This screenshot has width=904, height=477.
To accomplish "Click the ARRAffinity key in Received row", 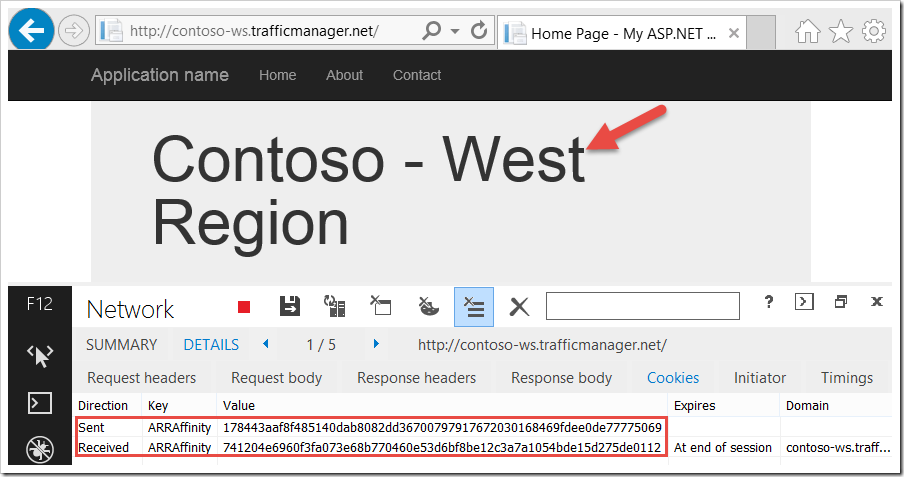I will [x=179, y=448].
